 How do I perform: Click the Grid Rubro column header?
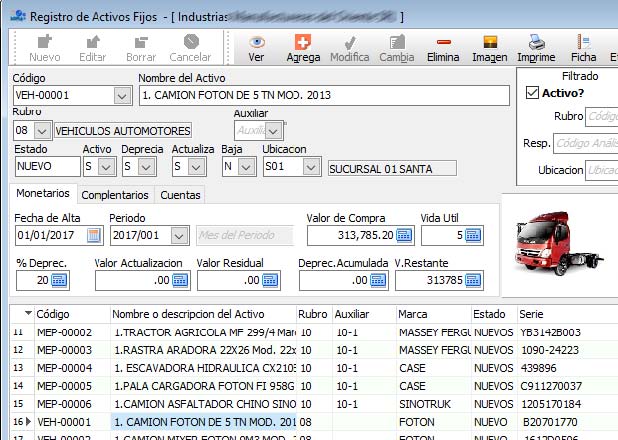[313, 314]
